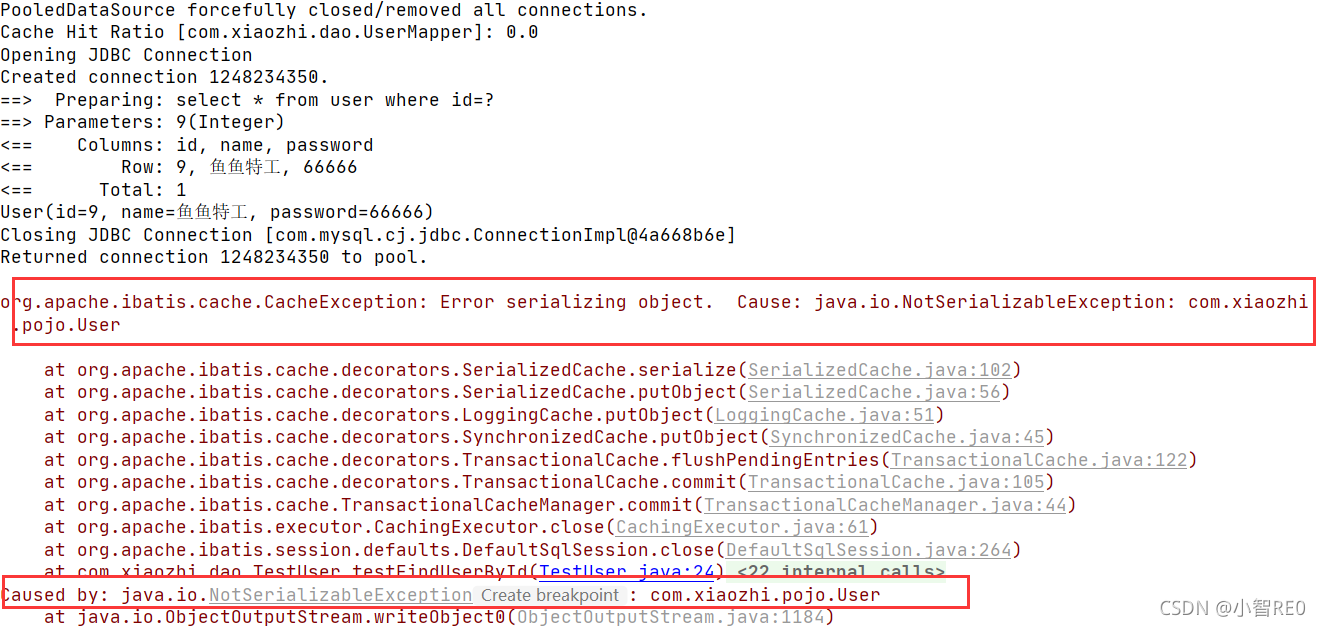1321x626 pixels.
Task: Click the "com.xiaozhi.pojo.User" text in Caused by line
Action: point(765,595)
